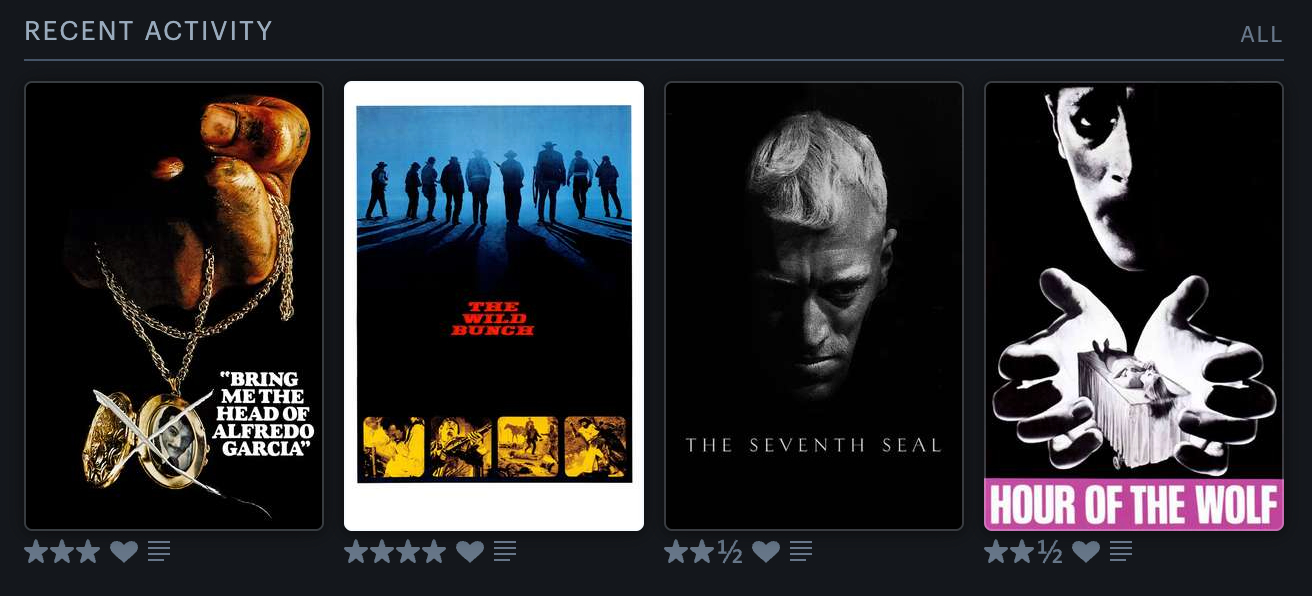Screen dimensions: 1312x596
Task: Click the liked heart under Alfredo Garcia poster
Action: coord(124,551)
